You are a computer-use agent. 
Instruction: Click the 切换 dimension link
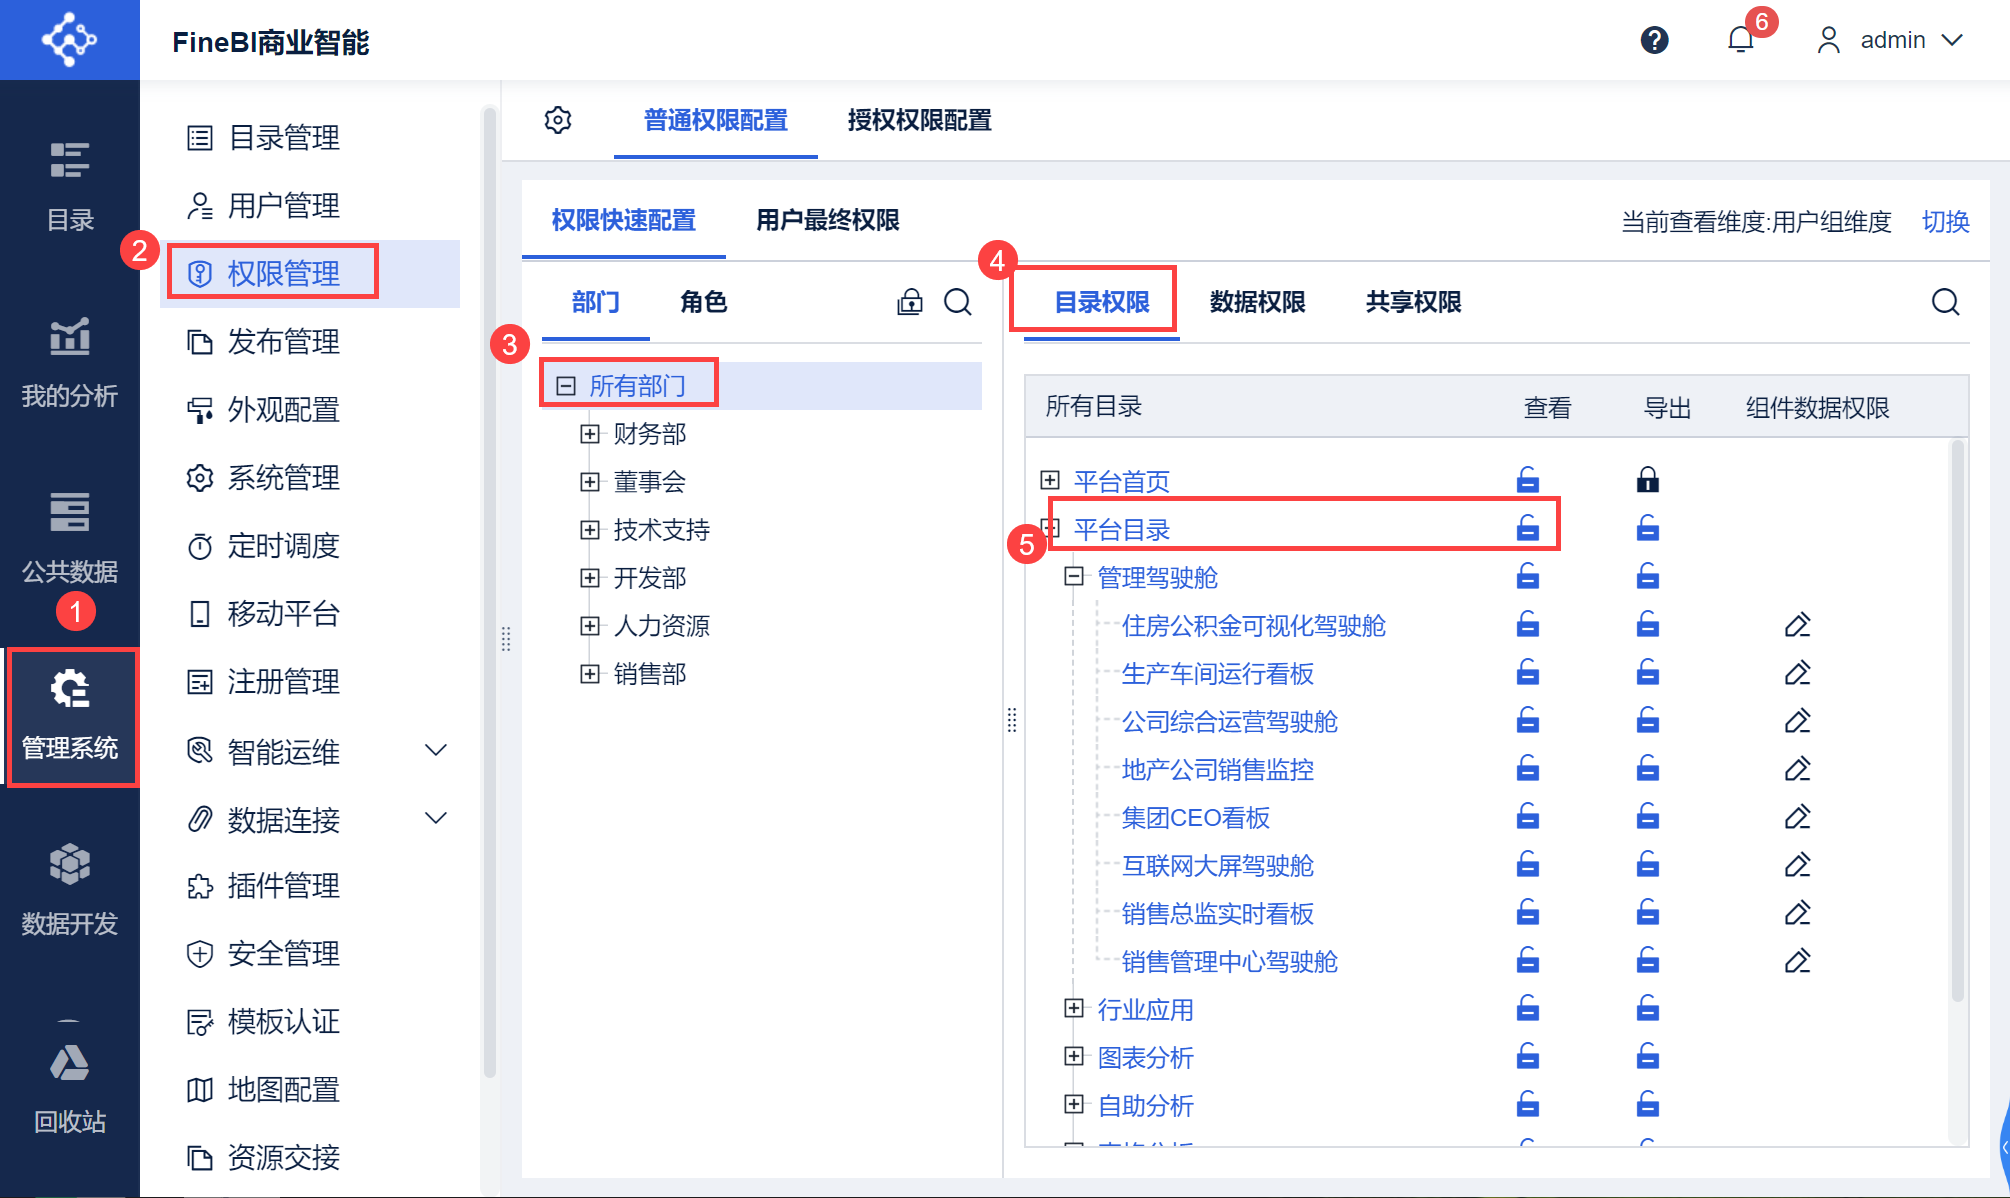(1945, 221)
